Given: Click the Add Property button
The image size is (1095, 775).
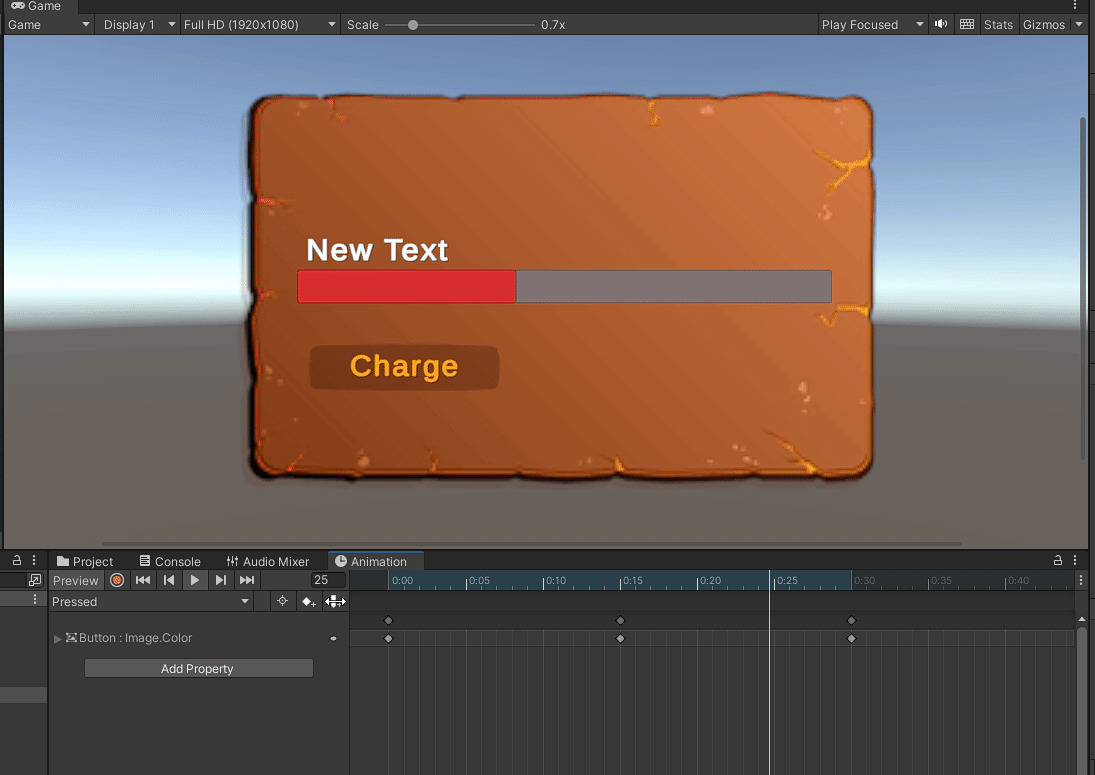Looking at the screenshot, I should pyautogui.click(x=198, y=668).
